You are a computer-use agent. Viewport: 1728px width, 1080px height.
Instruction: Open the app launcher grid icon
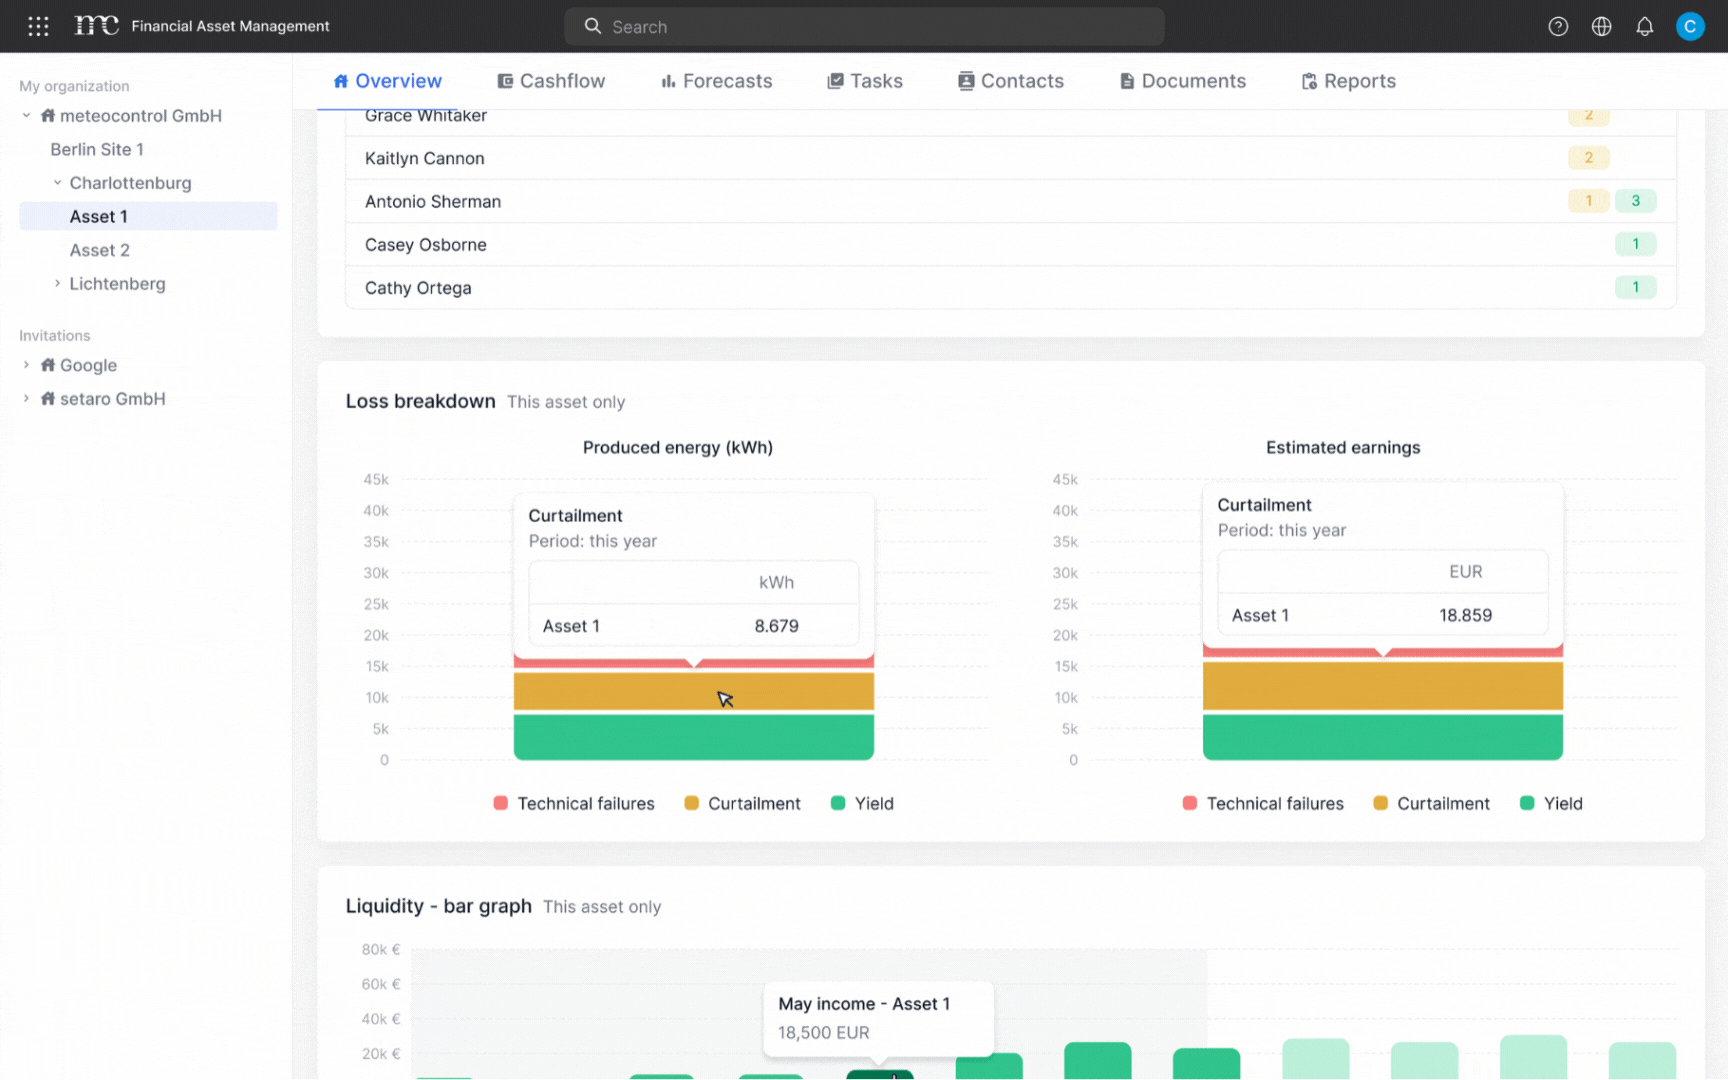38,26
